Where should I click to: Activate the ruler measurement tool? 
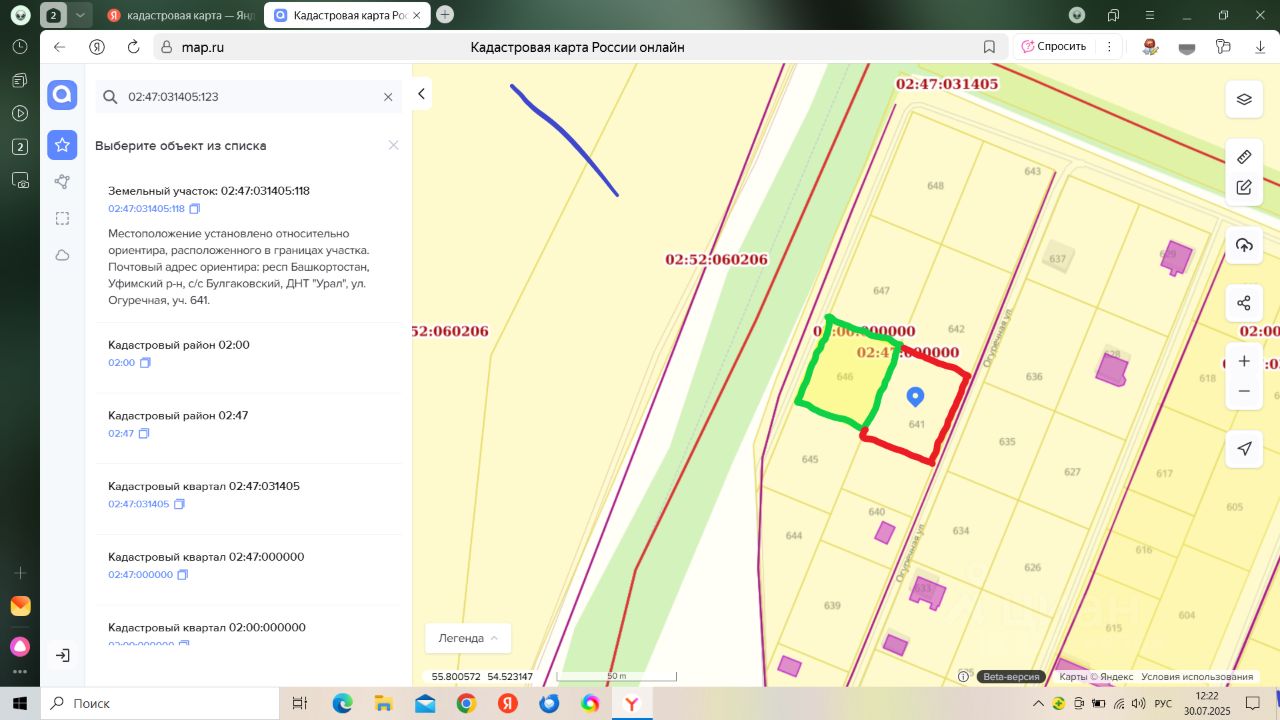1244,157
